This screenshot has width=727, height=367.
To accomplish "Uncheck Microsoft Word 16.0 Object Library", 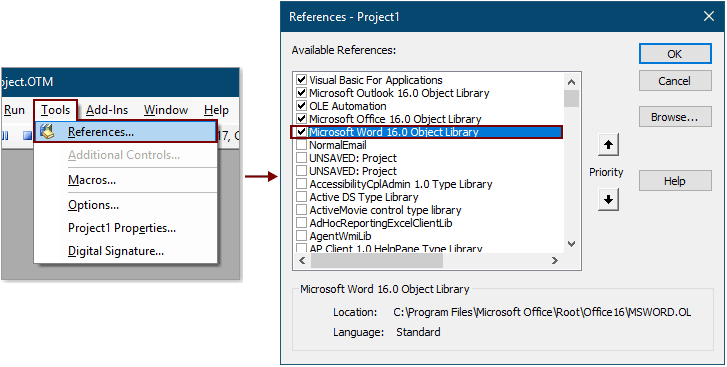I will (x=301, y=132).
